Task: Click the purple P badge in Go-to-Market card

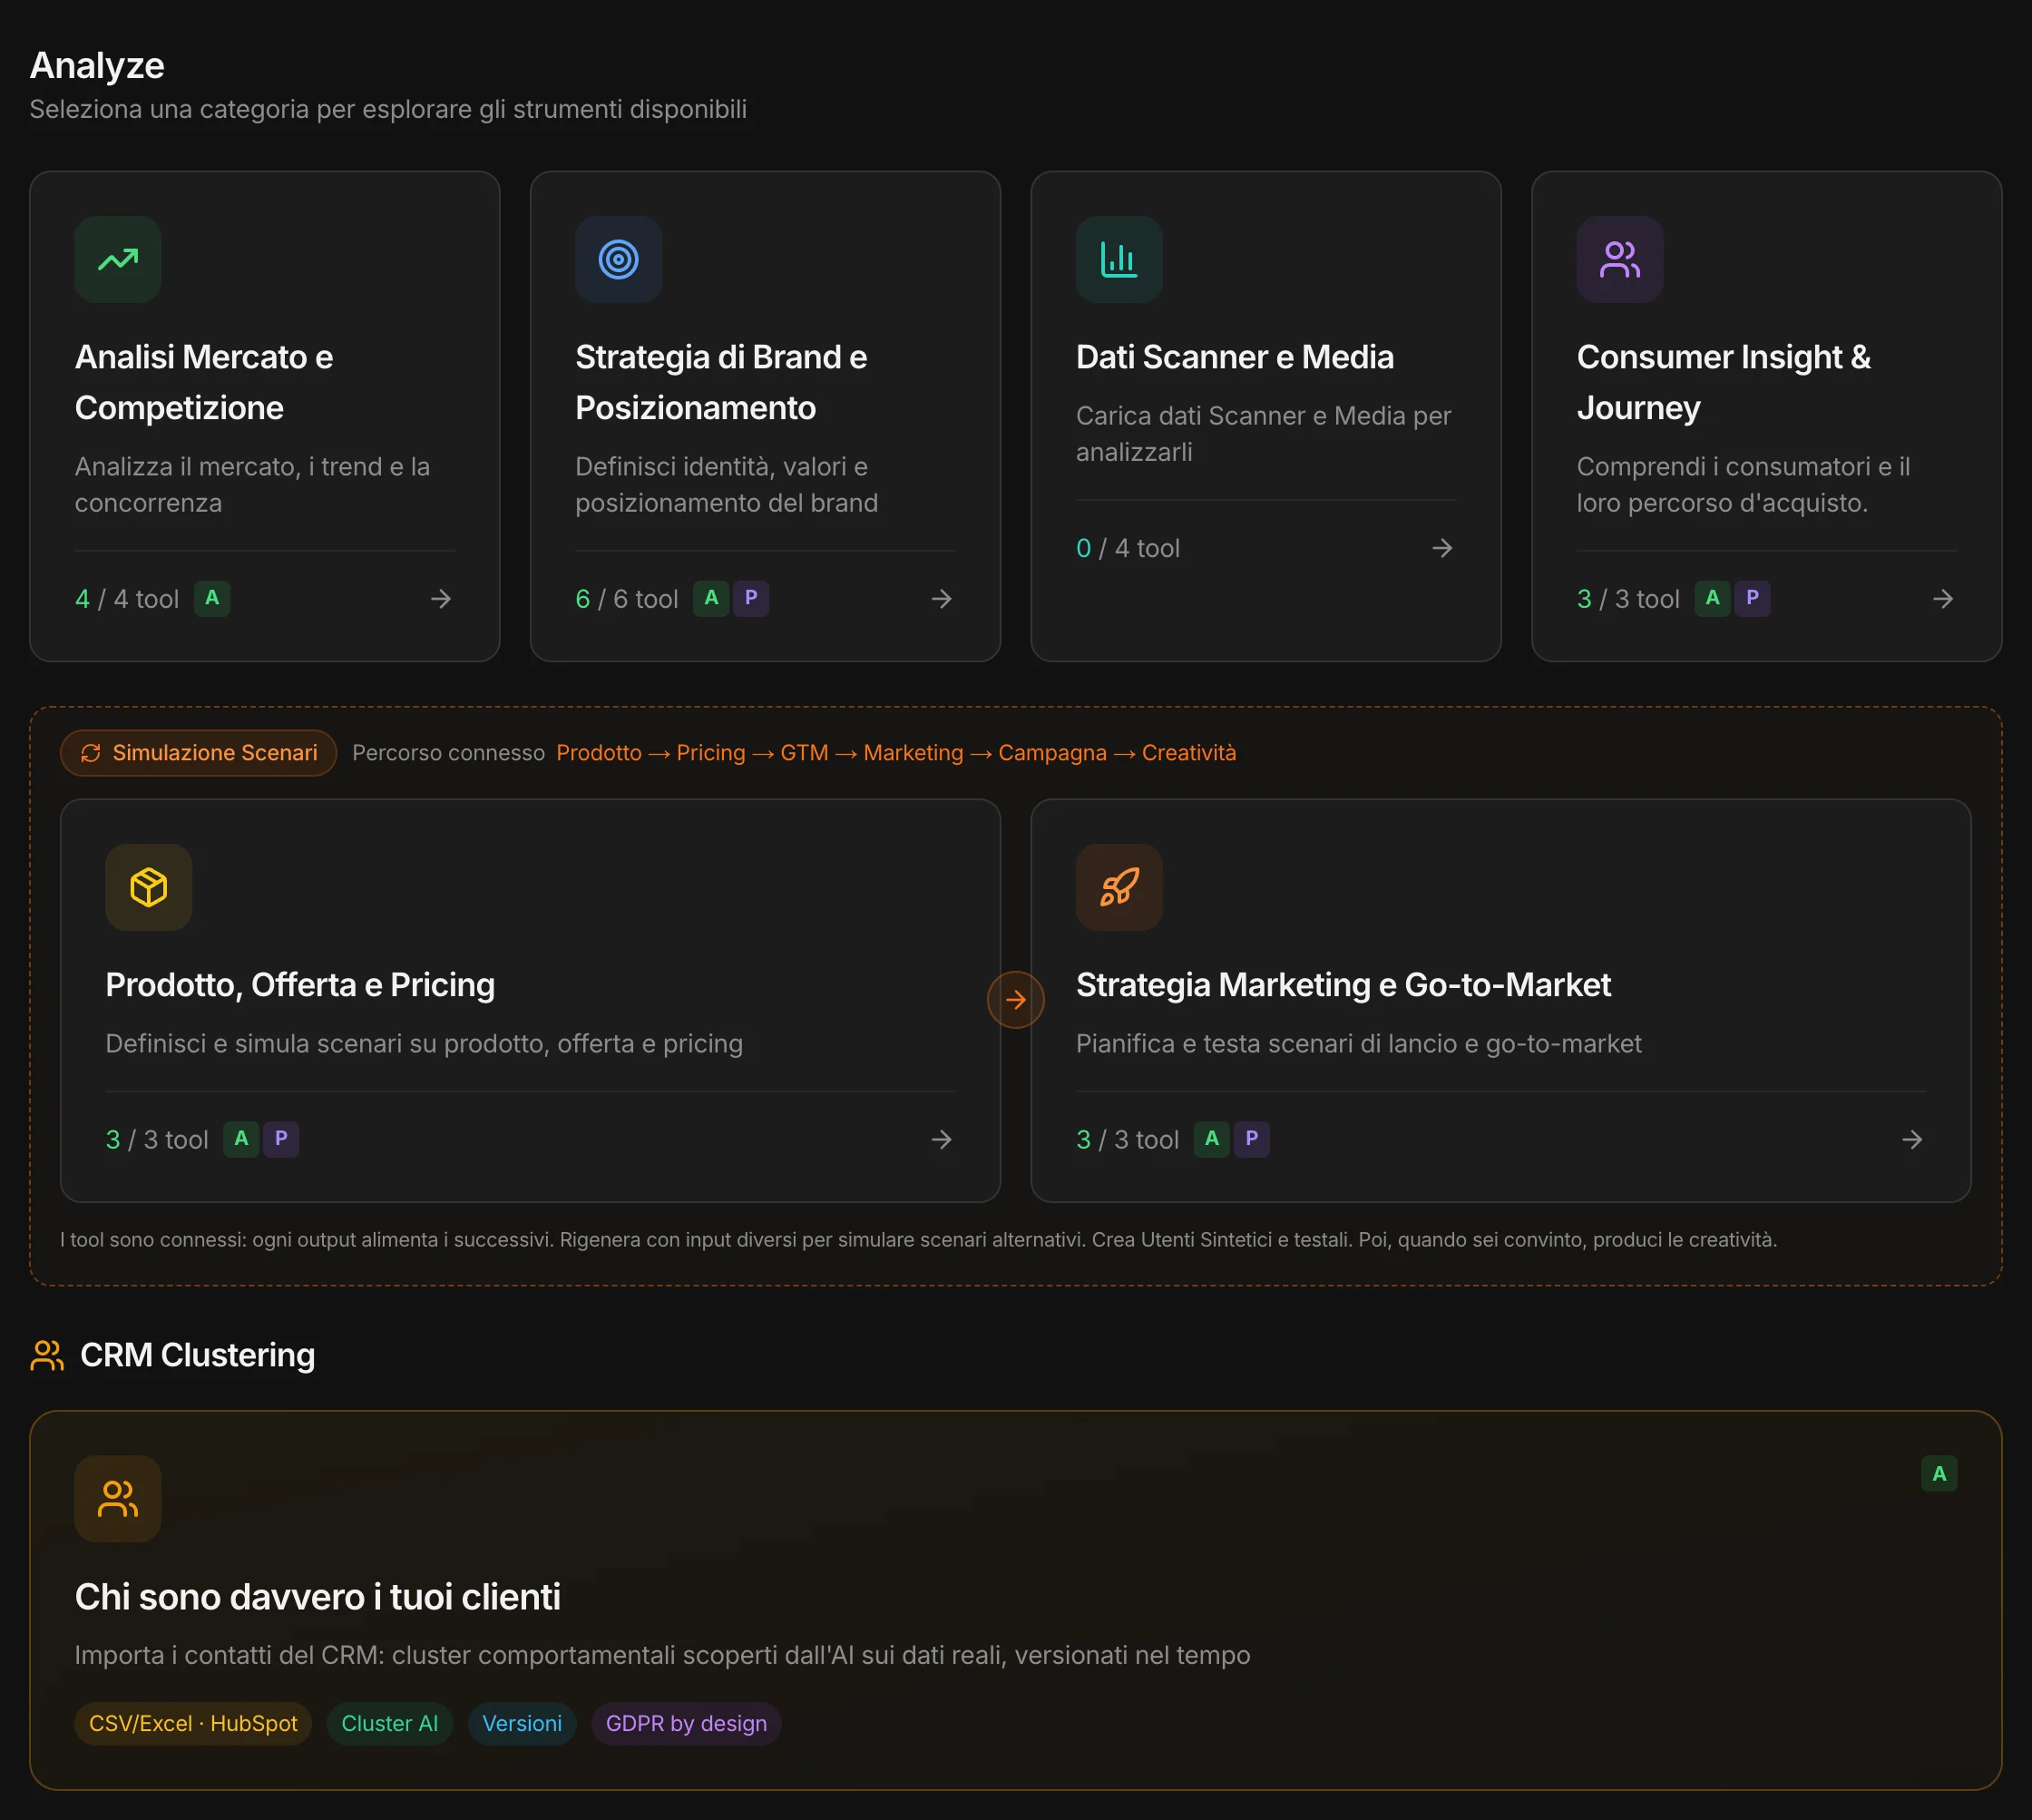Action: point(1252,1140)
